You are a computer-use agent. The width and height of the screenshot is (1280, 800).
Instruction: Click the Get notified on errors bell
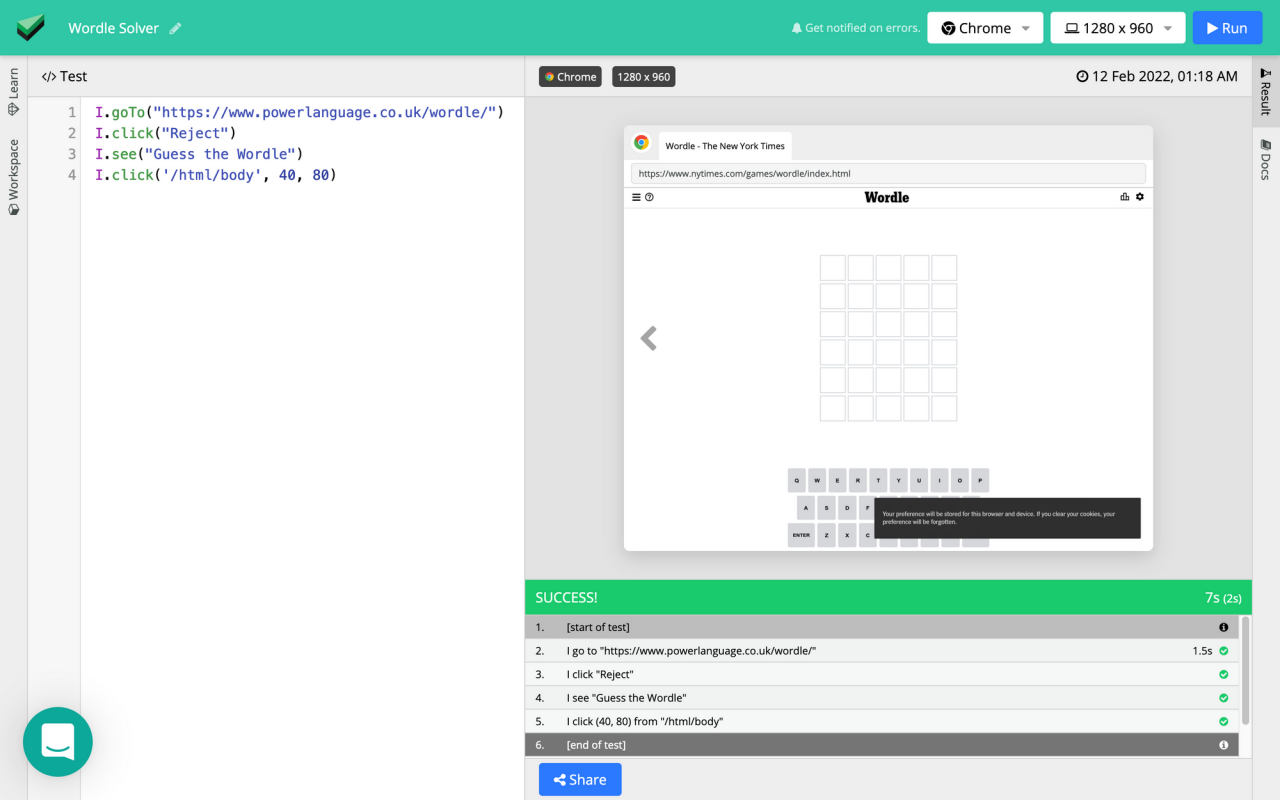coord(797,28)
